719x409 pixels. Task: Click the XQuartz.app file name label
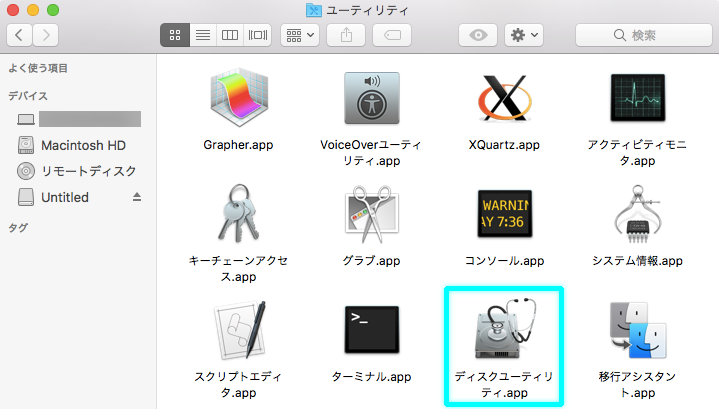[504, 145]
